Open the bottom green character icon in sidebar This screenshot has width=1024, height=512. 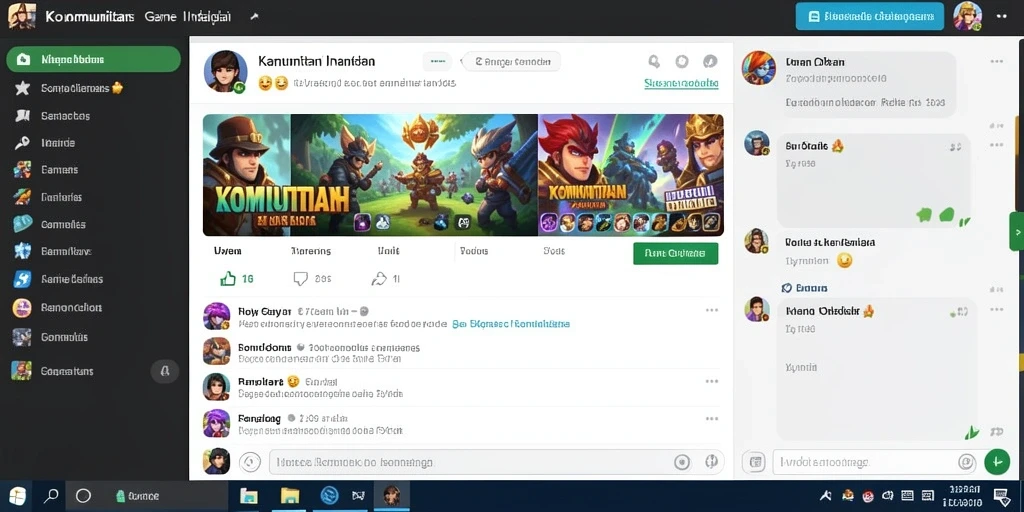[x=22, y=371]
